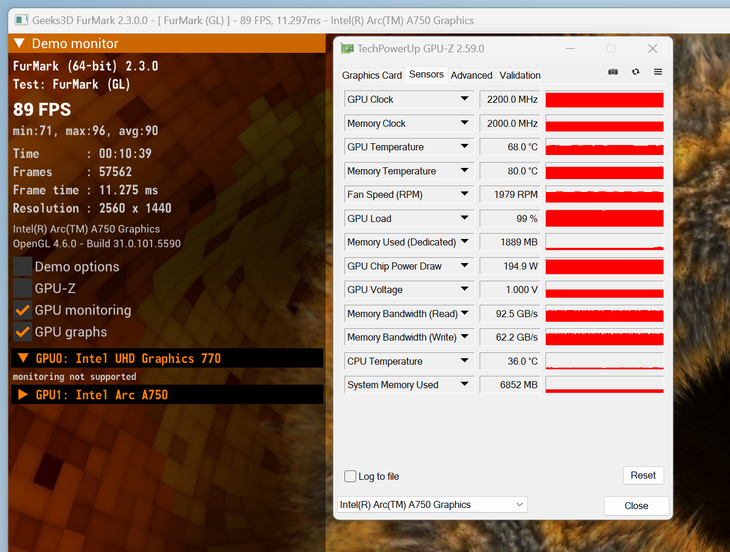This screenshot has width=730, height=552.
Task: Open the Memory Clock sensor dropdown
Action: coord(464,123)
